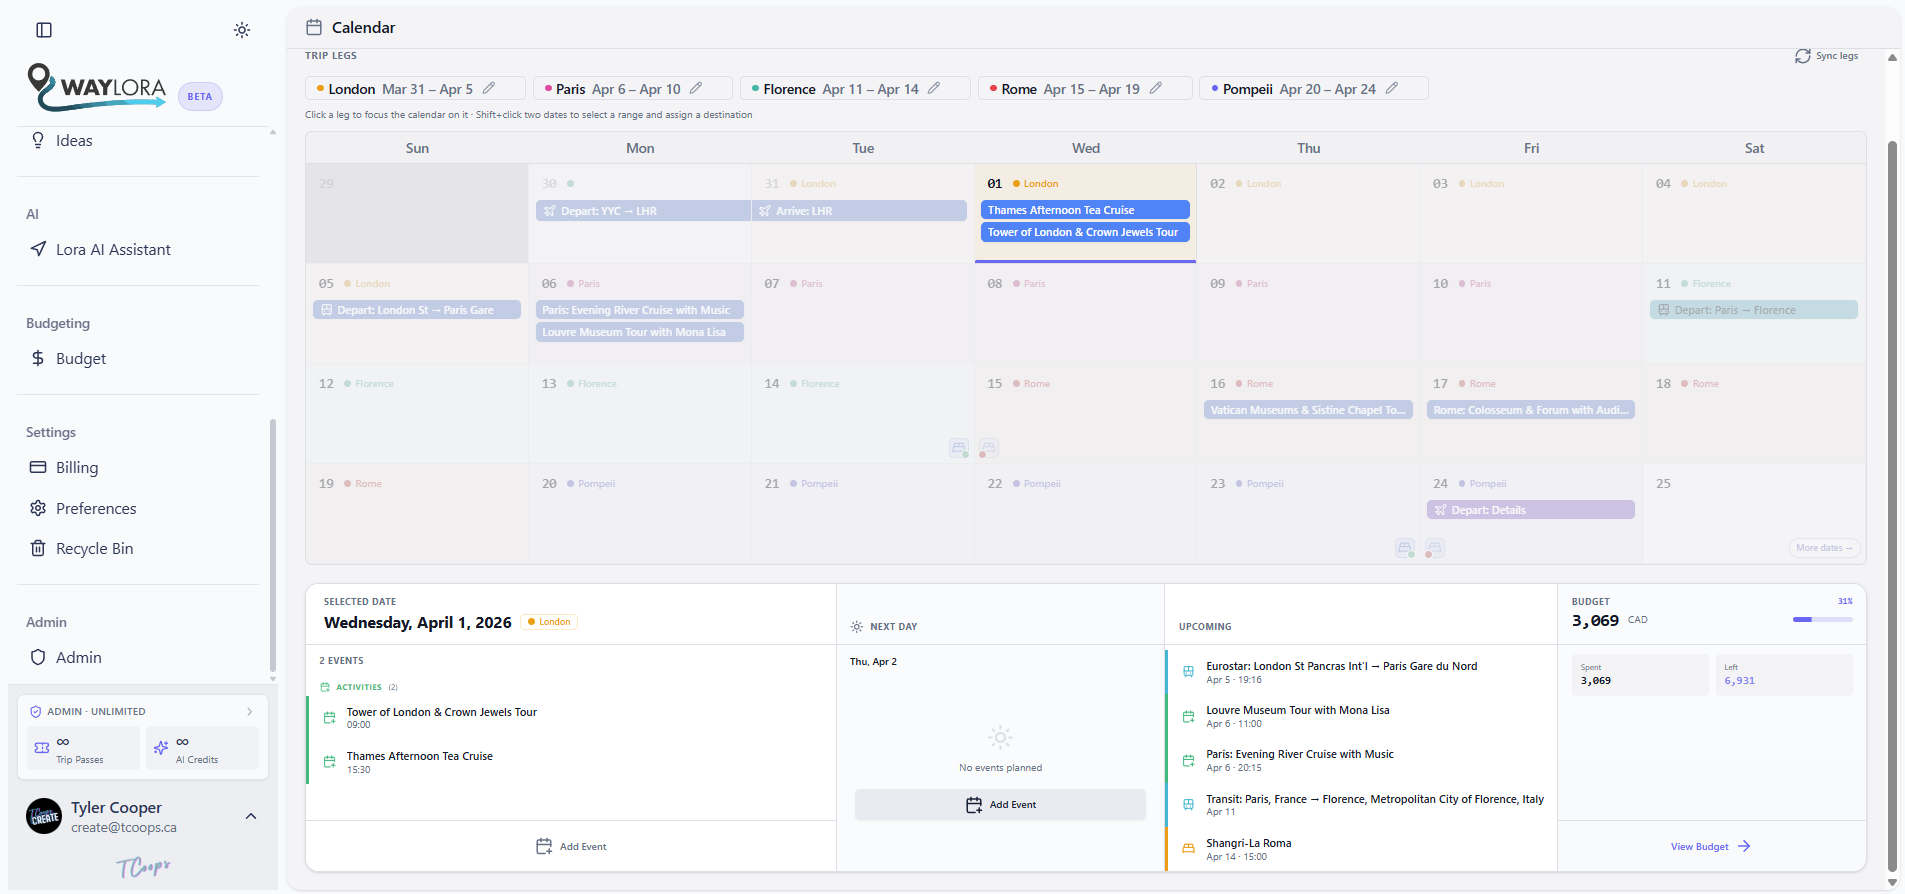The height and width of the screenshot is (894, 1905).
Task: Open Paris: Evening River Cruise calendar event
Action: click(640, 310)
